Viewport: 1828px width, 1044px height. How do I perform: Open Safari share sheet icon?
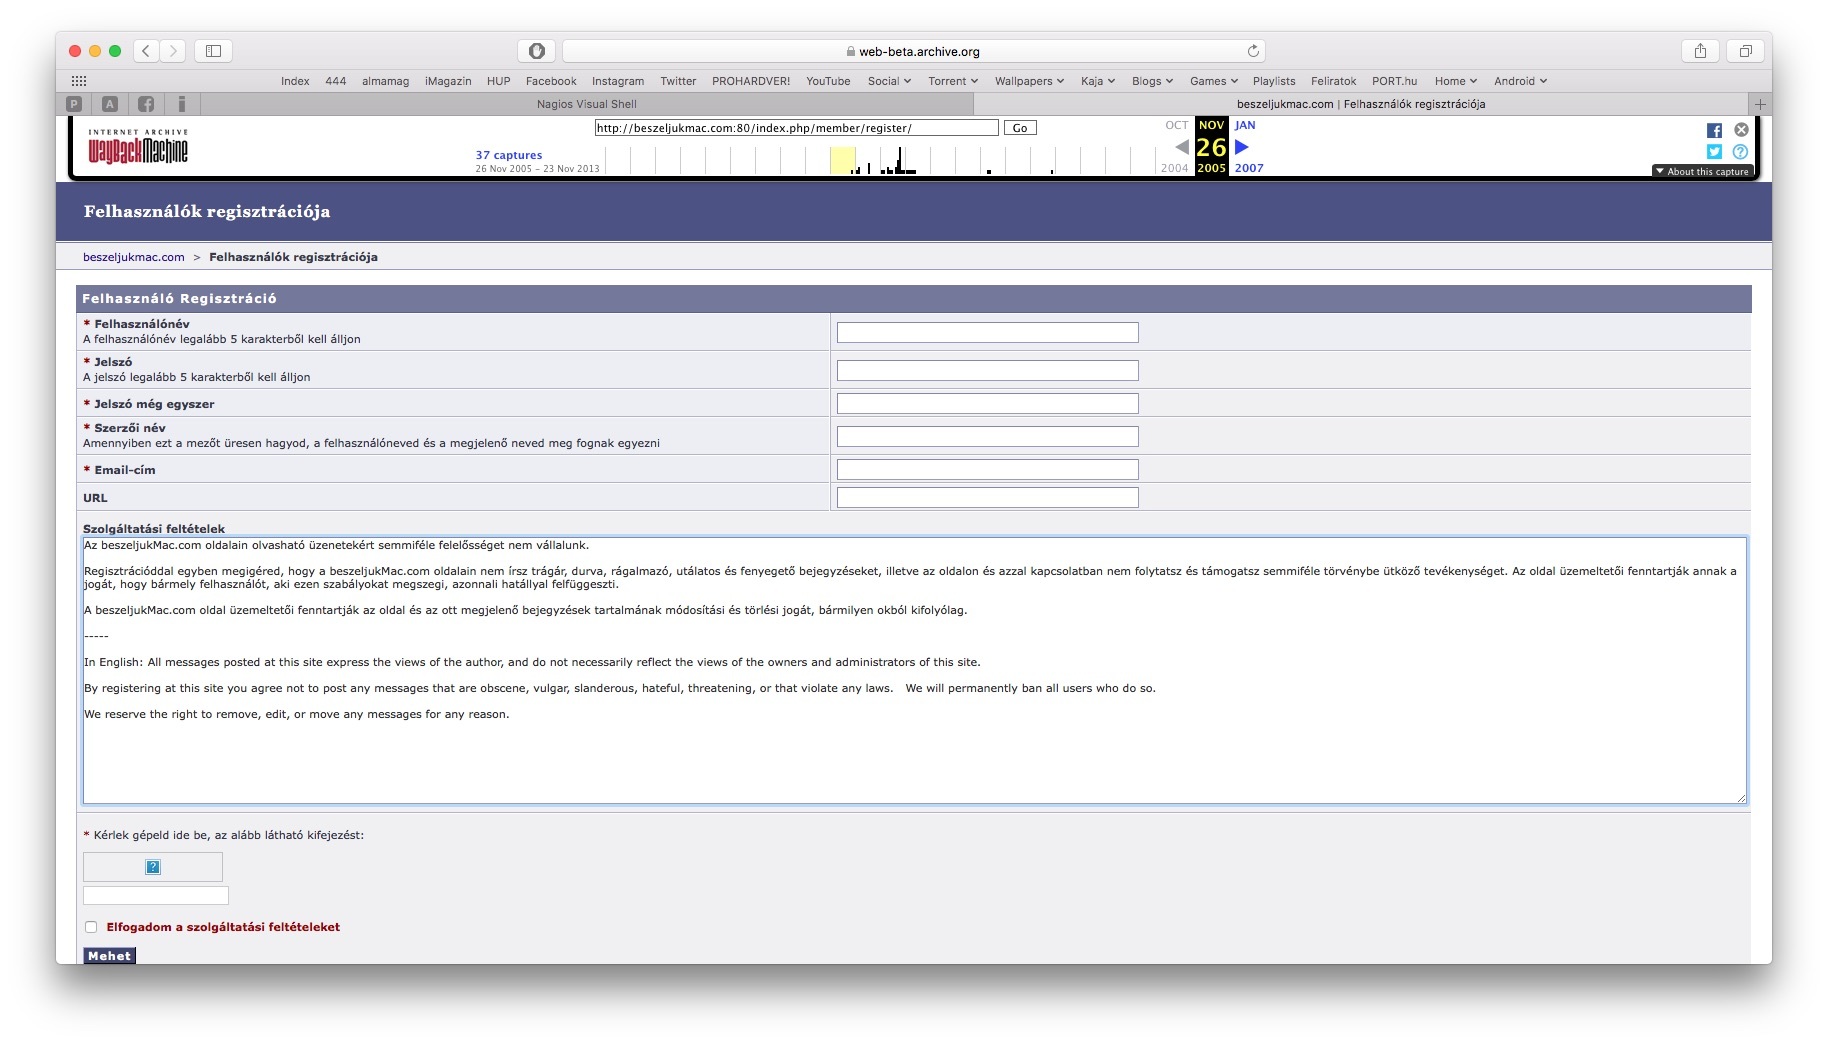(1700, 51)
